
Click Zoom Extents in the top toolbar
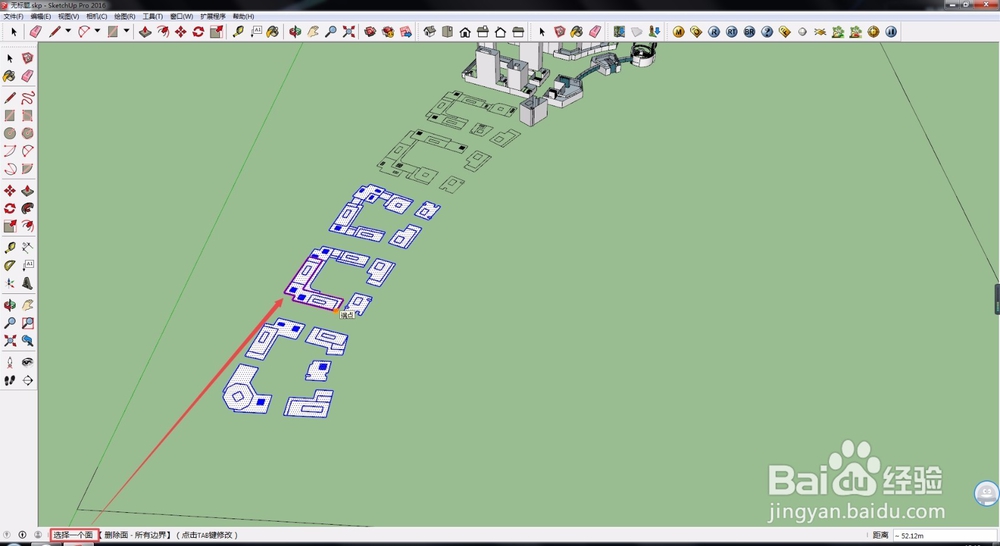point(349,31)
